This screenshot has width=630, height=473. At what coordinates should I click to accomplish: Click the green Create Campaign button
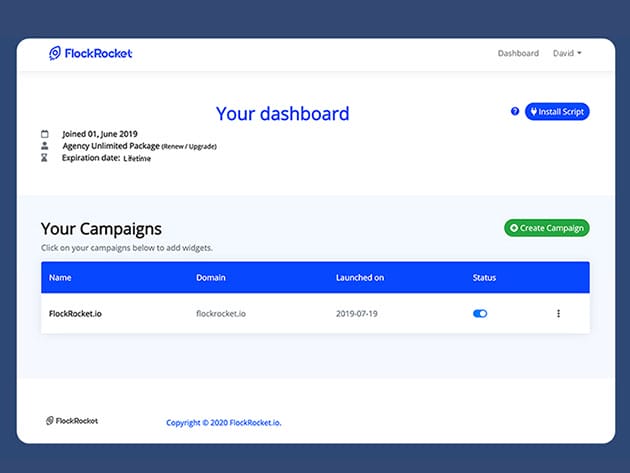pyautogui.click(x=546, y=228)
